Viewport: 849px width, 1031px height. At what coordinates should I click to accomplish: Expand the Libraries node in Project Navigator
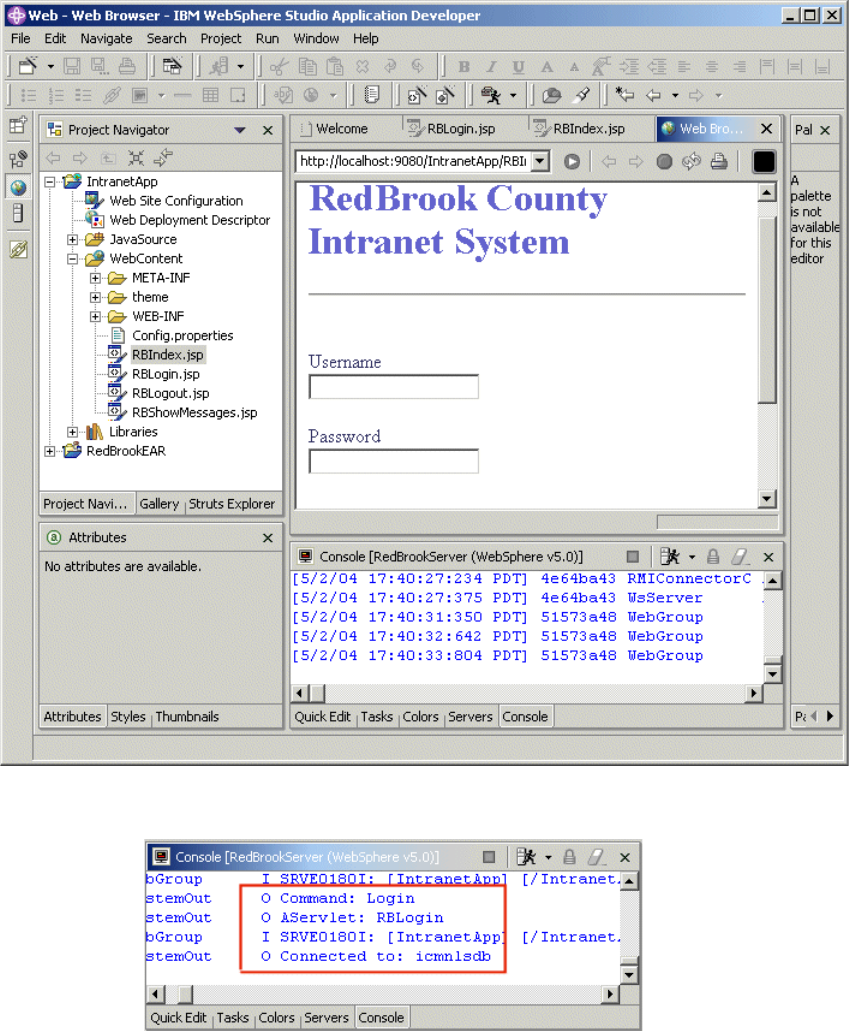pos(70,432)
